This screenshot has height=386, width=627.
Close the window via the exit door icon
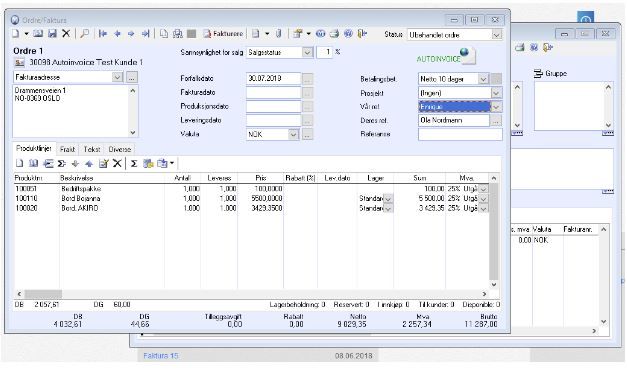[362, 34]
